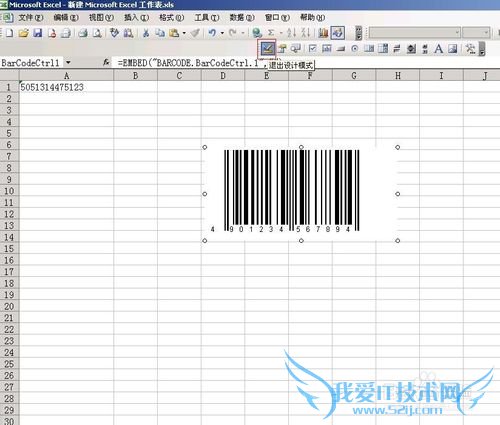This screenshot has height=425, width=500.
Task: Open the 格式 (Format) menu
Action: [x=171, y=17]
